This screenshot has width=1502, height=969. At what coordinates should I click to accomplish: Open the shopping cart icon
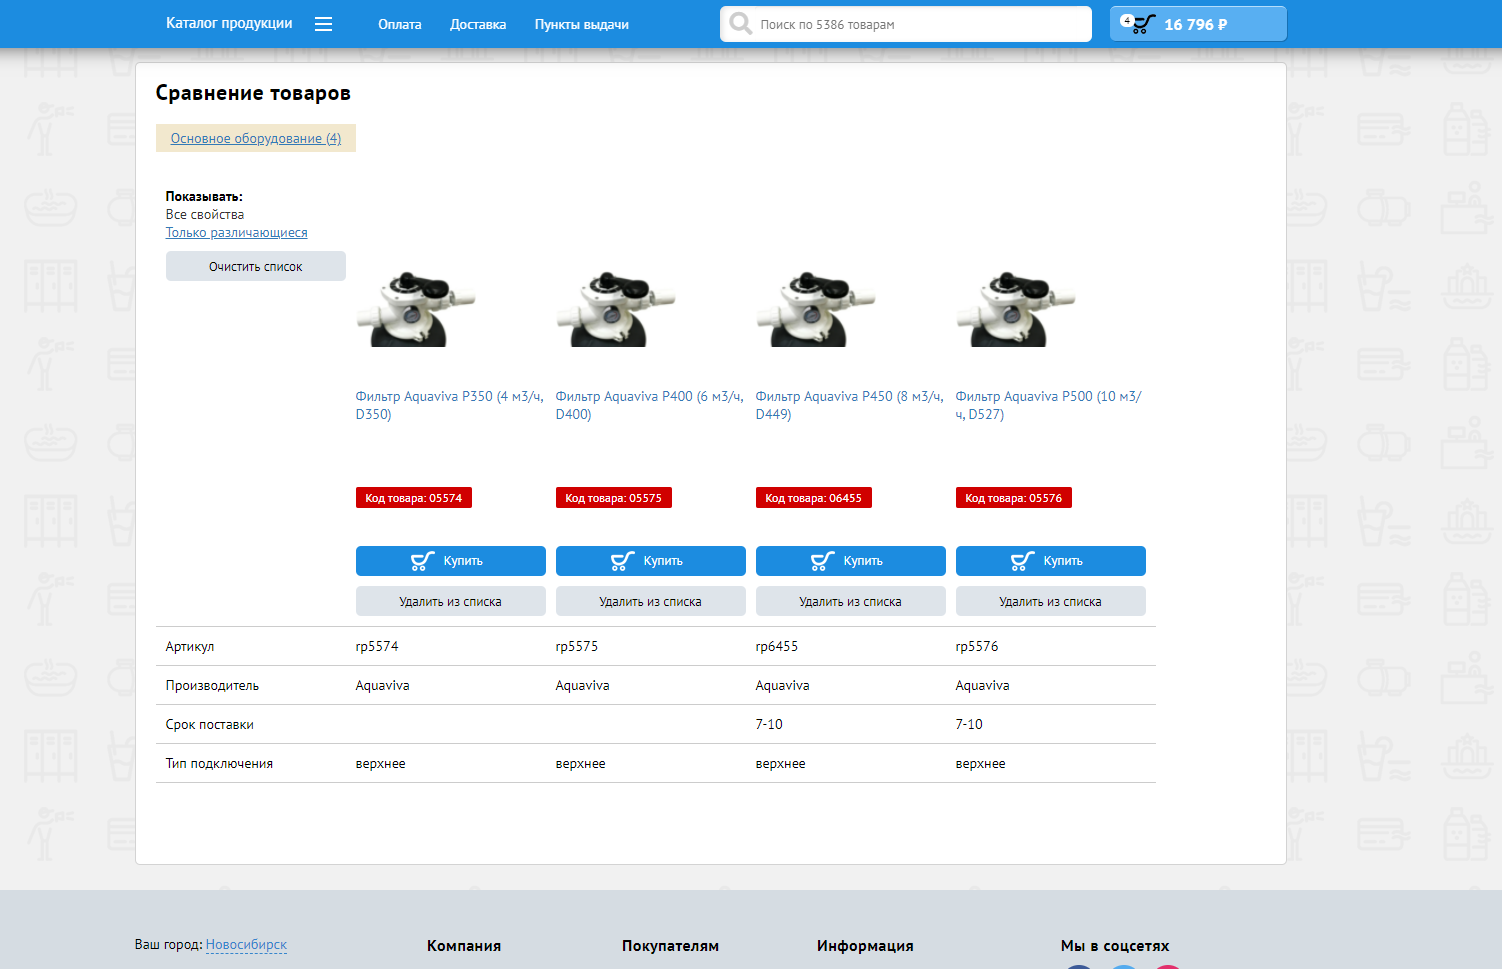point(1142,24)
